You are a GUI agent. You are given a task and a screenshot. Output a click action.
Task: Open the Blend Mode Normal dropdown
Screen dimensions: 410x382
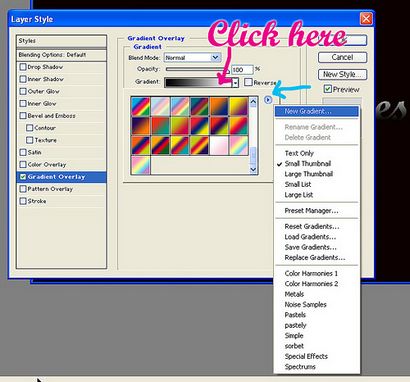[x=192, y=58]
